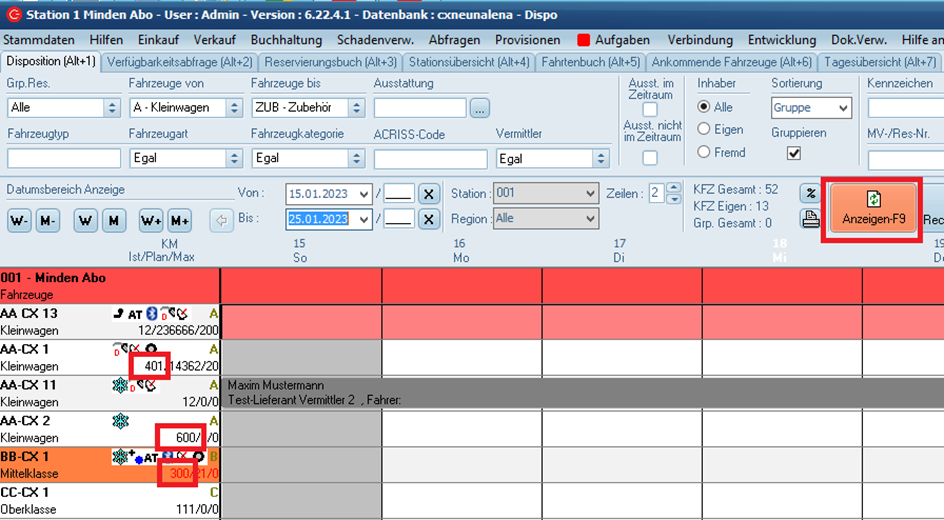Click the Bluetooth icon on AA CX 13

153,313
